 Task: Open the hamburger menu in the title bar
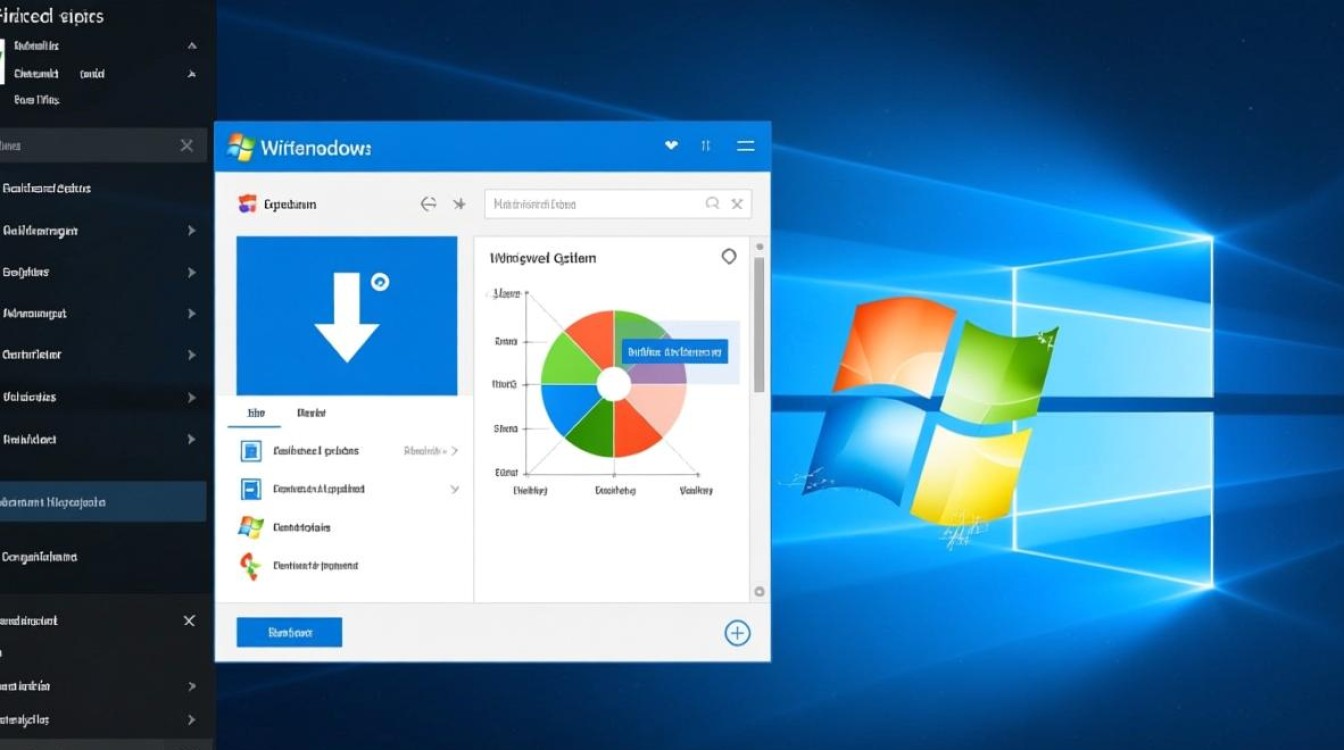745,145
